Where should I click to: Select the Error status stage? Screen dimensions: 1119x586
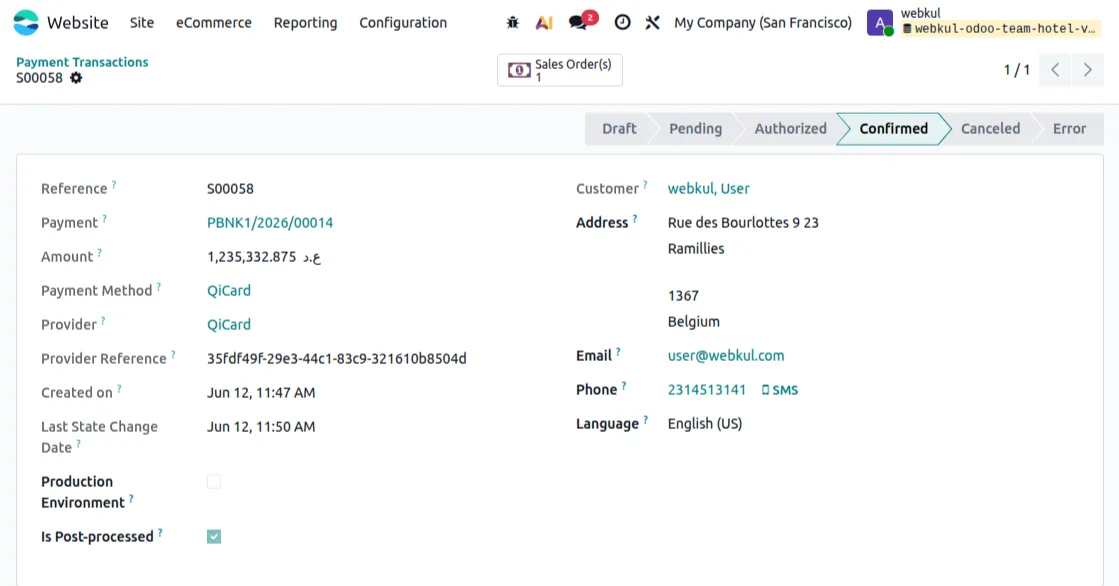coord(1069,128)
